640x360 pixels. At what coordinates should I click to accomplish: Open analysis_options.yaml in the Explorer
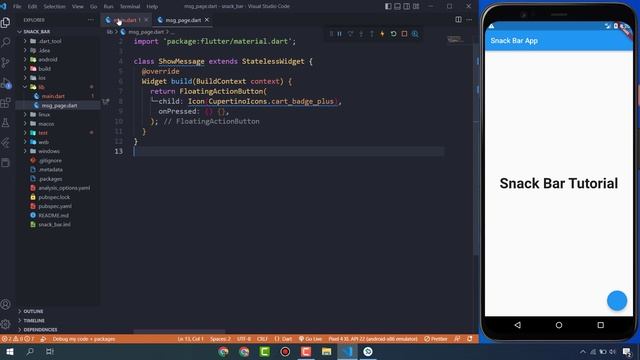64,188
